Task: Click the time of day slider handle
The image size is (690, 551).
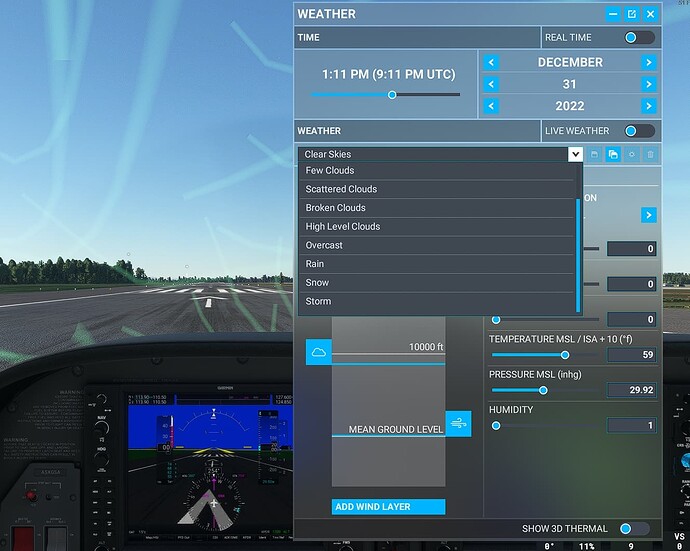Action: 392,95
